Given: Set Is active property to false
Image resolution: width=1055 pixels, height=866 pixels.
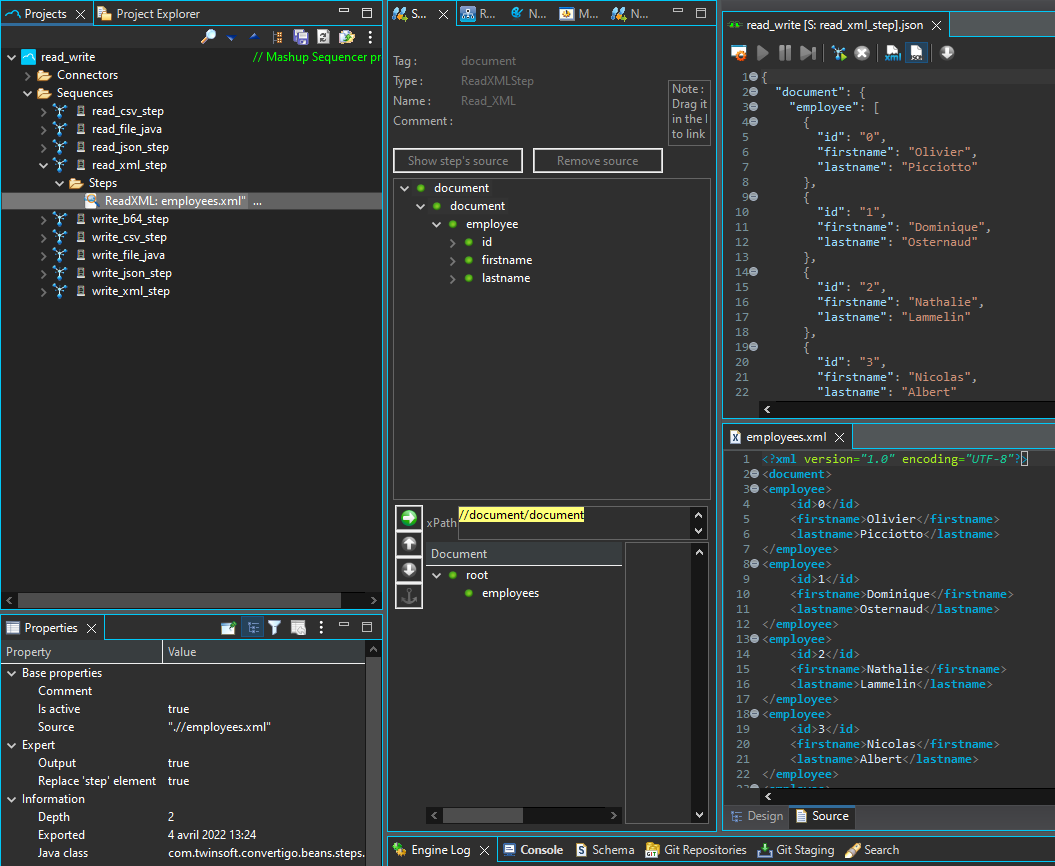Looking at the screenshot, I should (178, 708).
